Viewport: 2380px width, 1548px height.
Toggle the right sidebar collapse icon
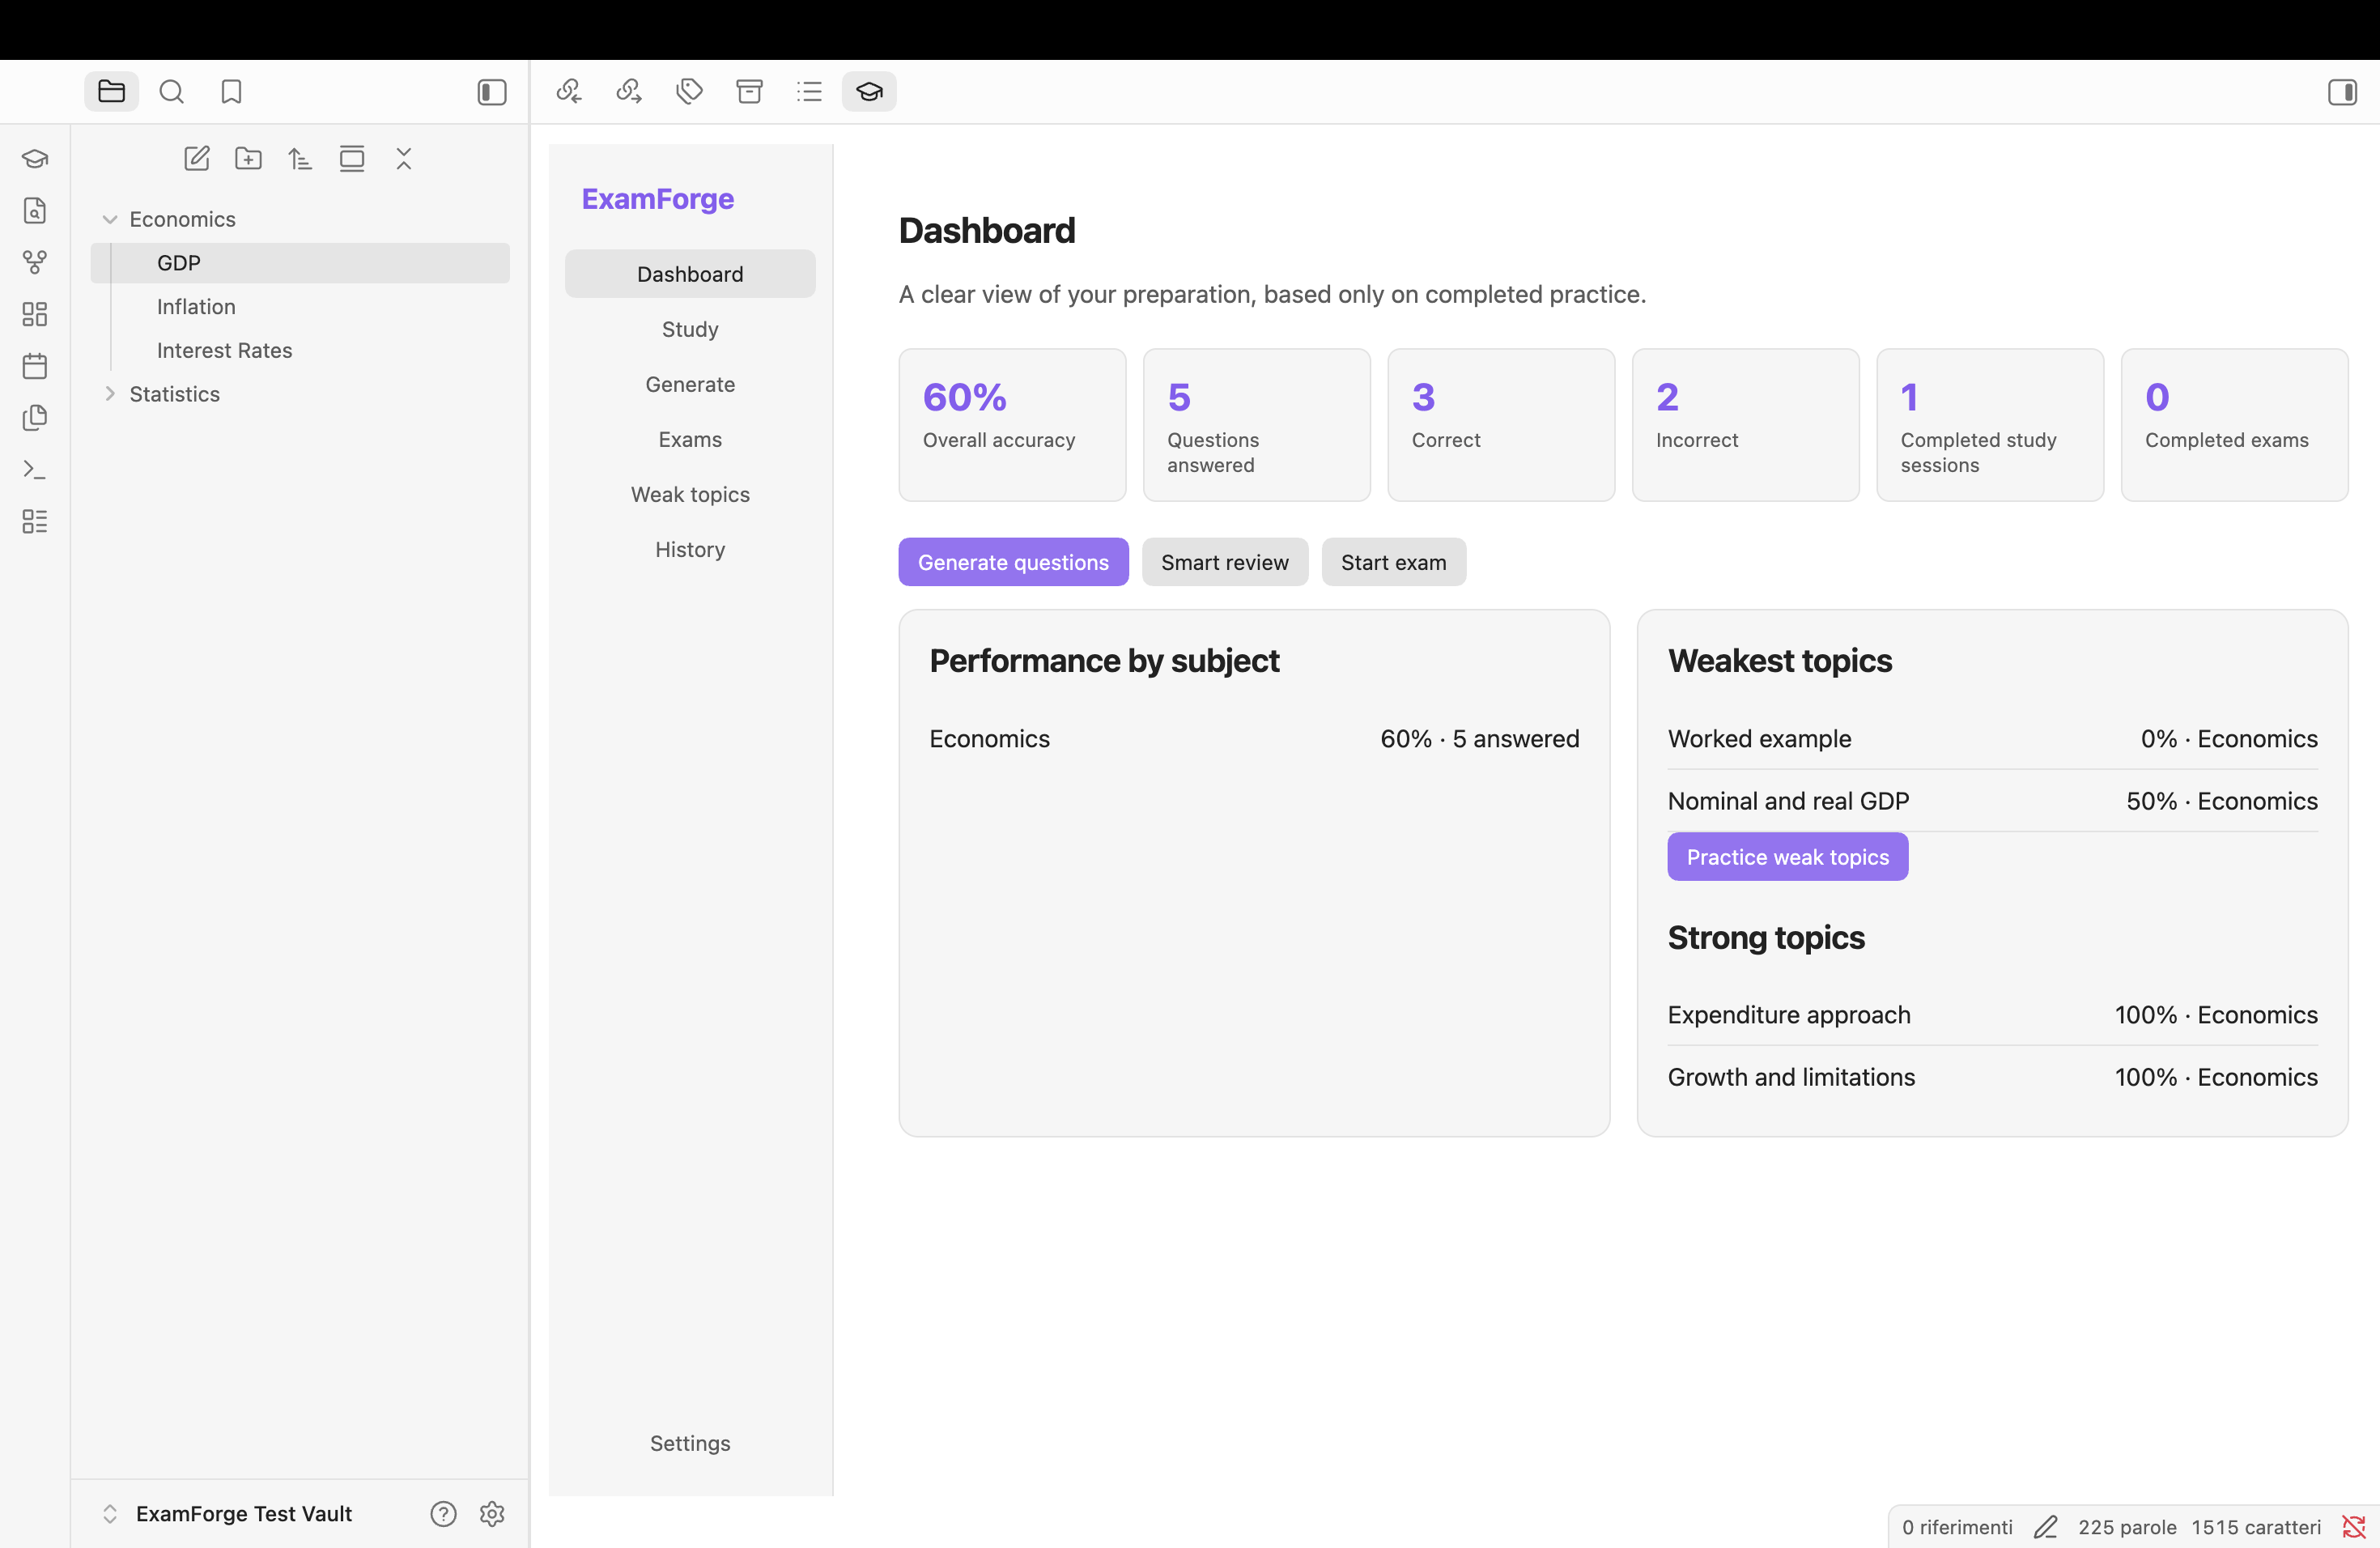click(x=2342, y=92)
